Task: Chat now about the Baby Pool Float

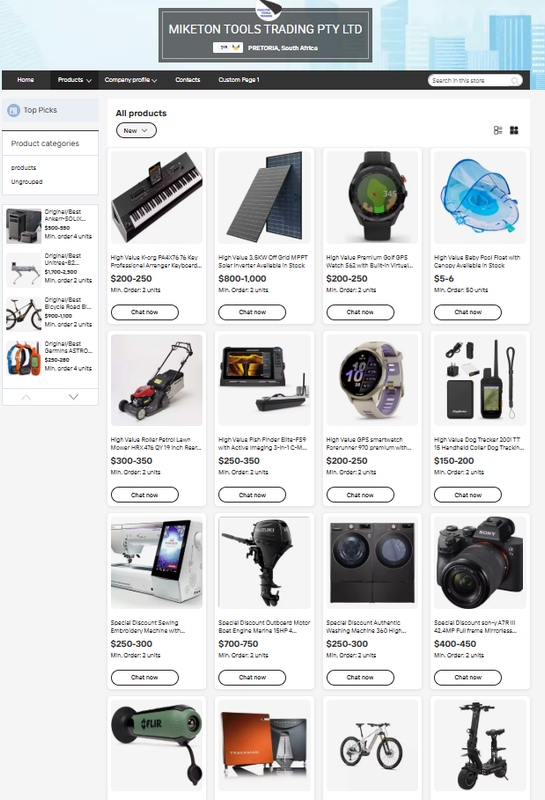Action: 468,312
